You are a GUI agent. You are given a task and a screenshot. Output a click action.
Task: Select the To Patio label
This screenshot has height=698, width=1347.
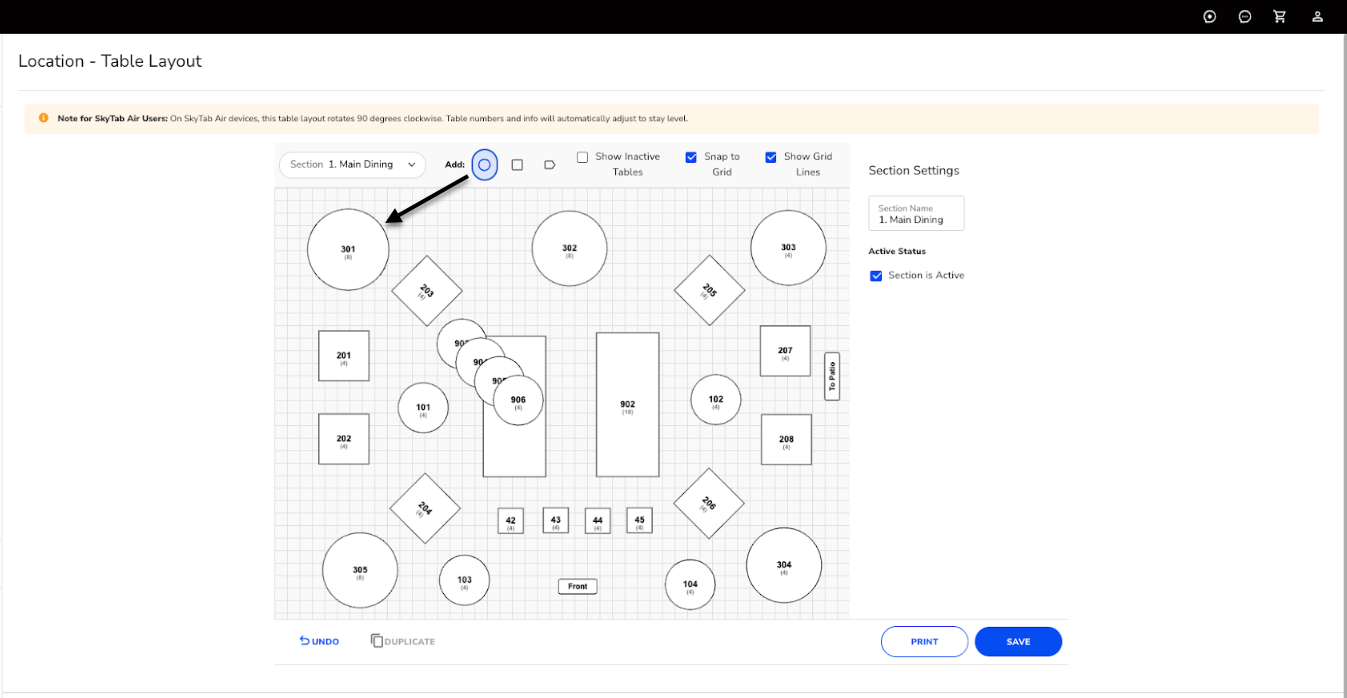[x=831, y=376]
